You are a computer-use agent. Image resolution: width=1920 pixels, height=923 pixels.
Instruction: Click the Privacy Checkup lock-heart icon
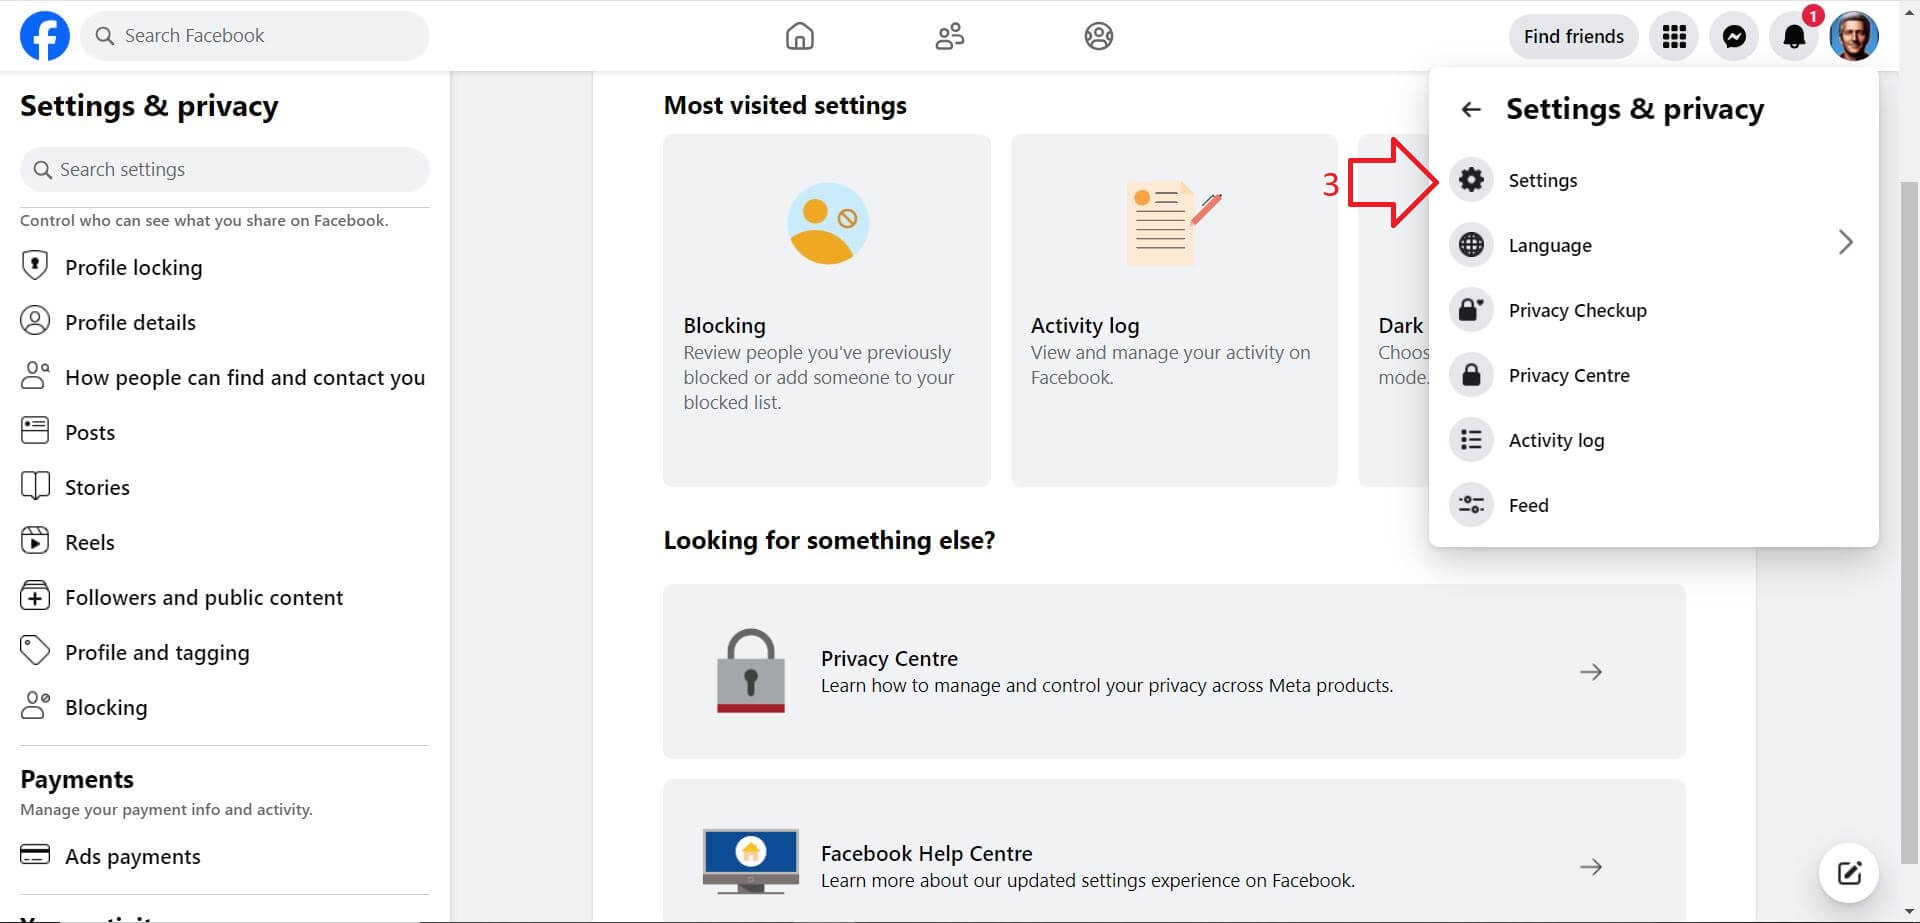click(x=1471, y=310)
